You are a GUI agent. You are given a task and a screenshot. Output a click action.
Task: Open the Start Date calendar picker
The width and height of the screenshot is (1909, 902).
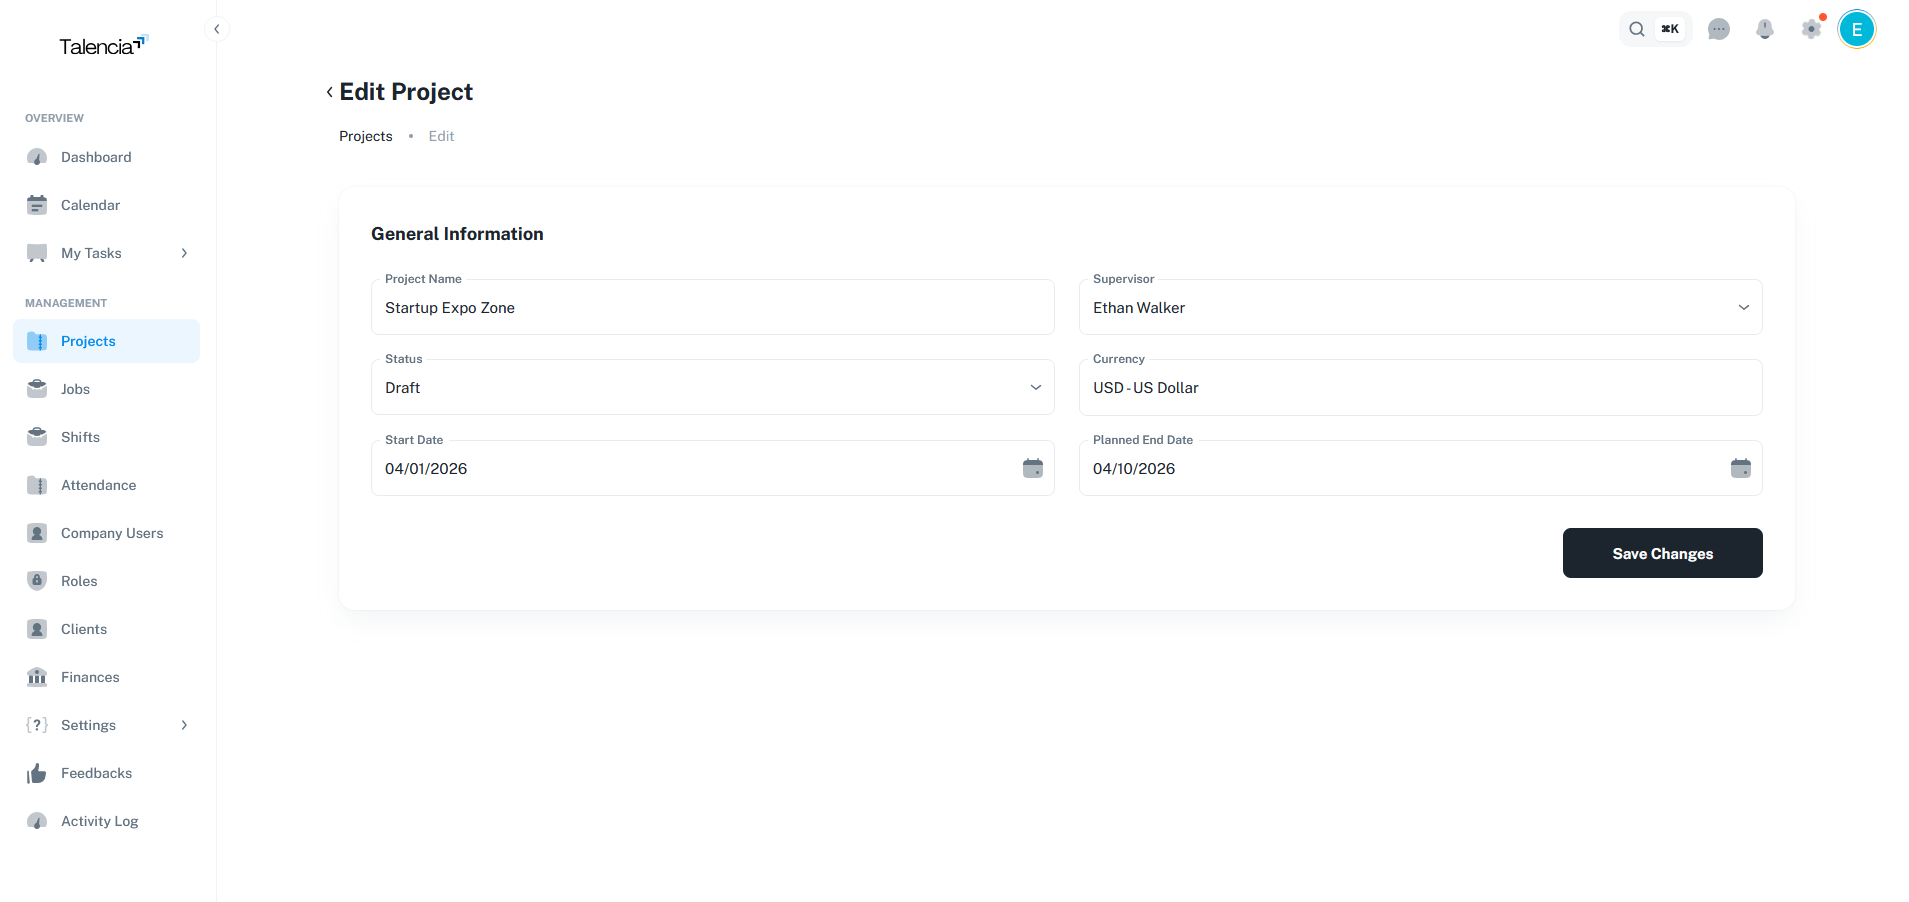(x=1032, y=468)
